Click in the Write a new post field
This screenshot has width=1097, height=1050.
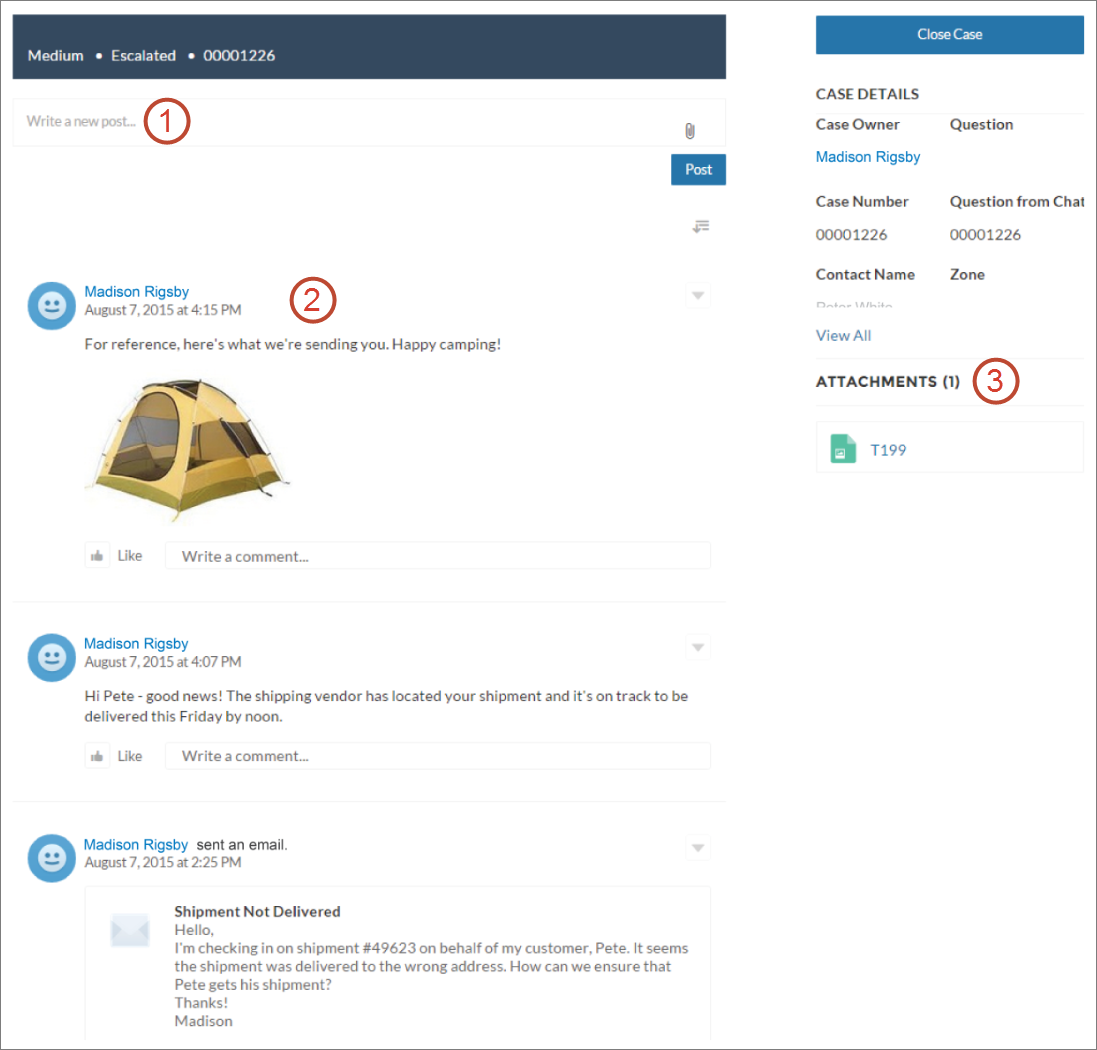80,120
